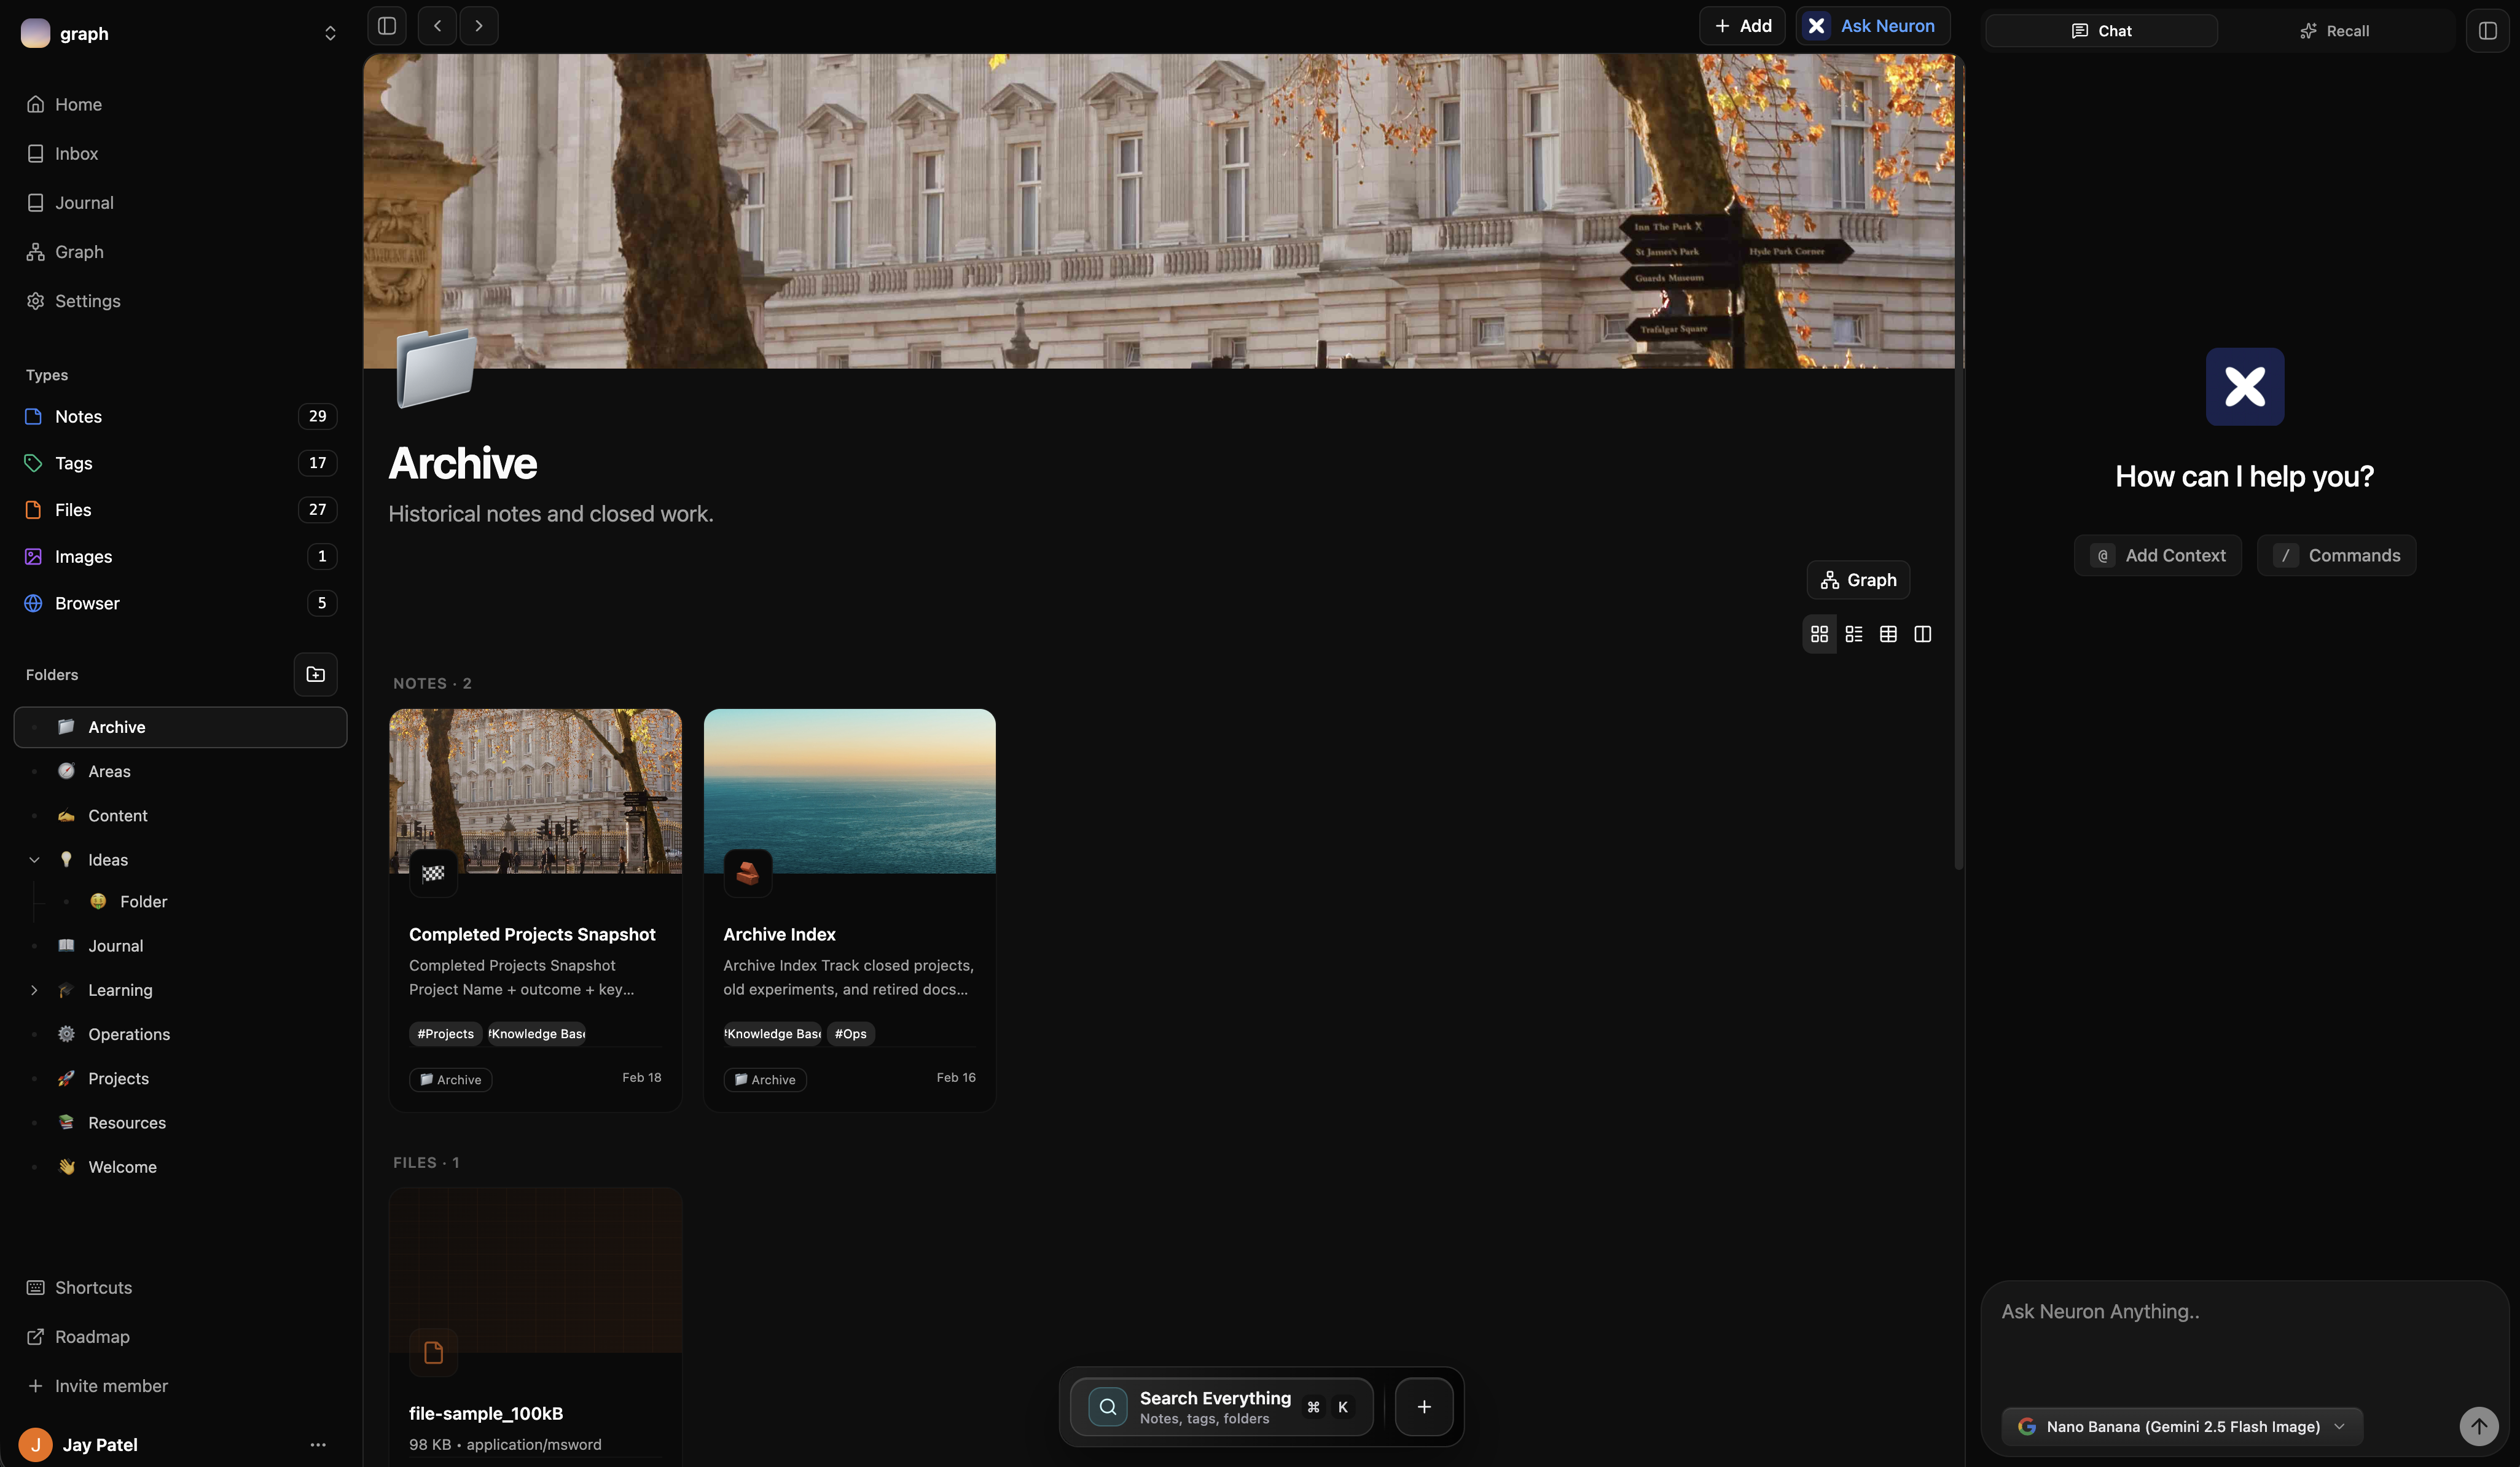2520x1467 pixels.
Task: Open Commands in the Neuron panel
Action: coord(2337,555)
